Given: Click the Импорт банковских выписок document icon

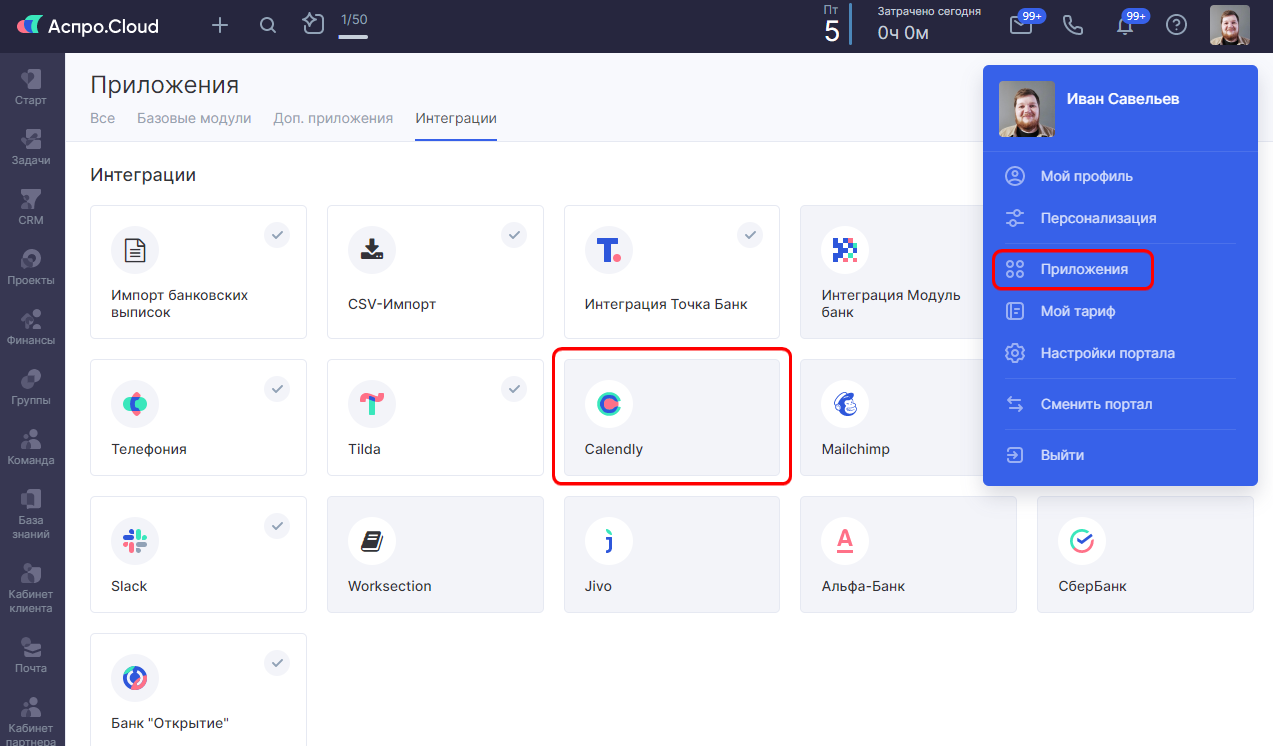Looking at the screenshot, I should click(135, 250).
